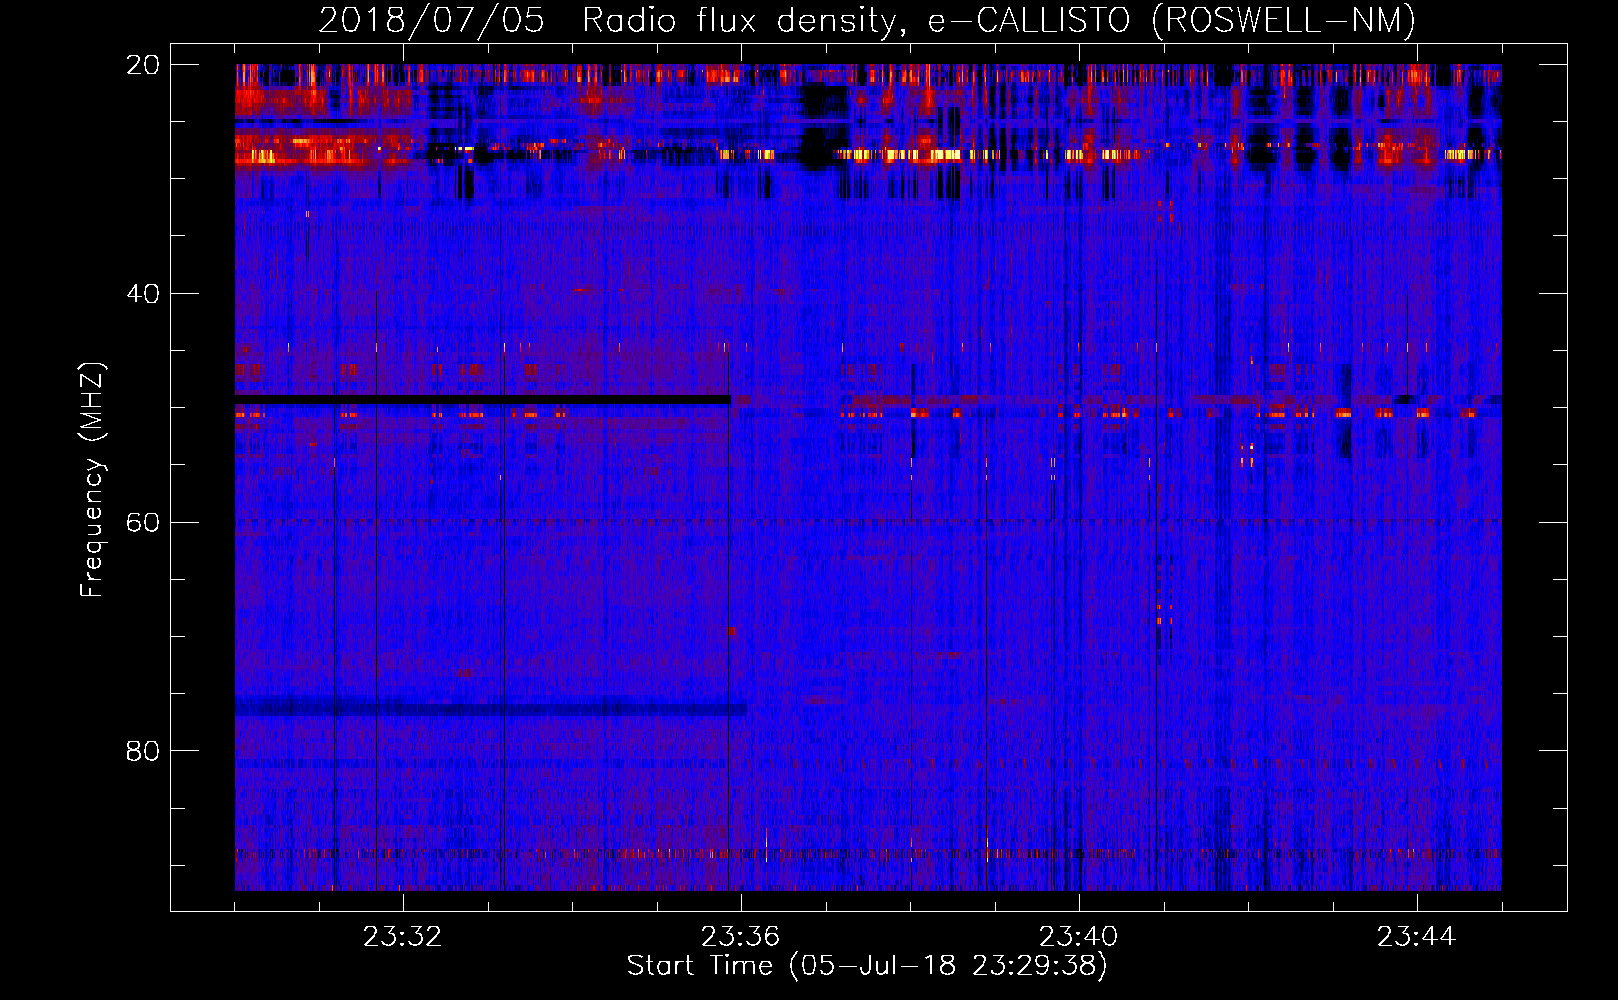
Task: Click the 60 MHz frequency tick label
Action: [x=143, y=523]
